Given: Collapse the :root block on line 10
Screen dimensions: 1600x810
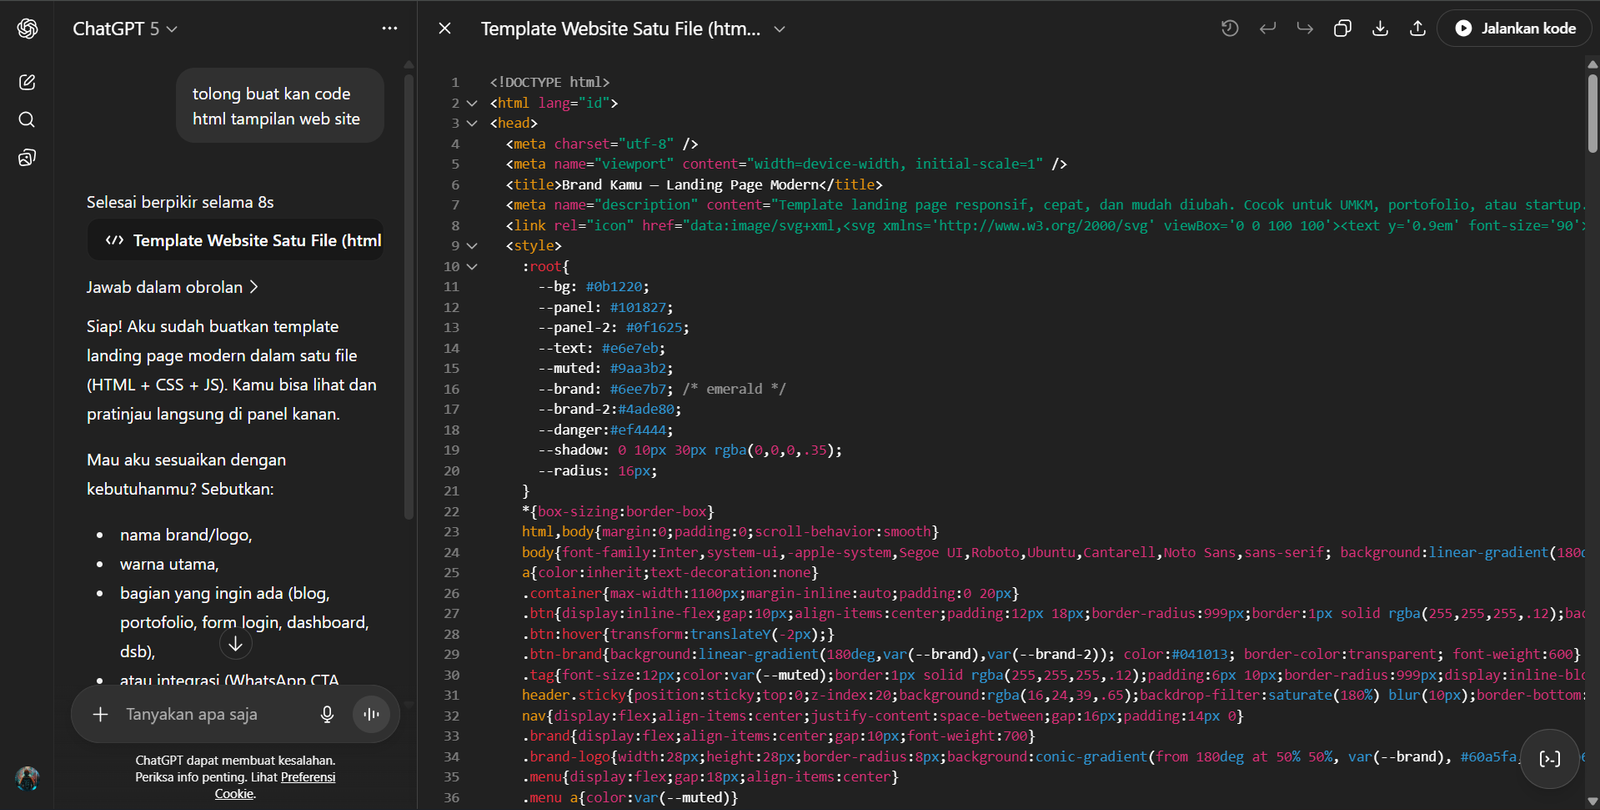Looking at the screenshot, I should coord(472,267).
